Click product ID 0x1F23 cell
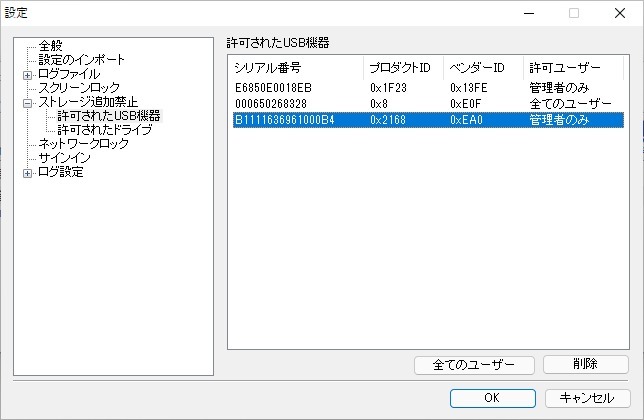Screen dimensions: 644x420 (388, 88)
